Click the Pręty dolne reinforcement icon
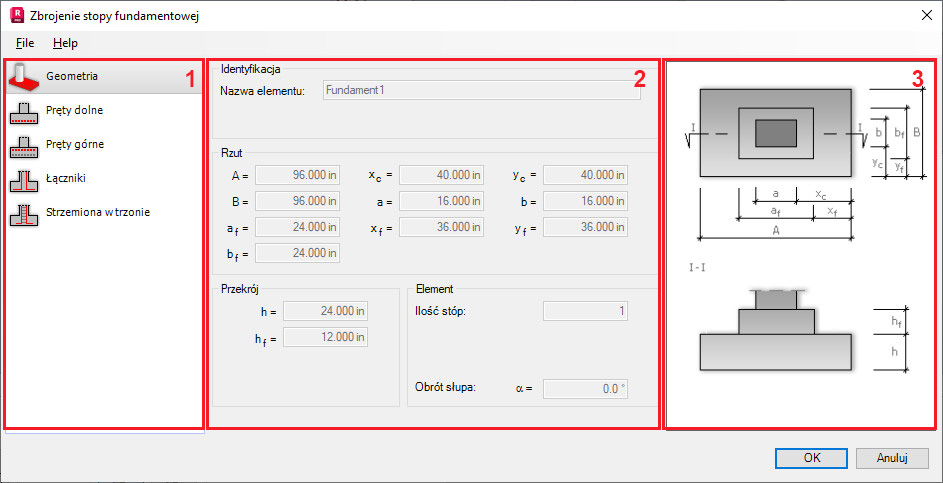Viewport: 943px width, 483px height. pyautogui.click(x=24, y=112)
